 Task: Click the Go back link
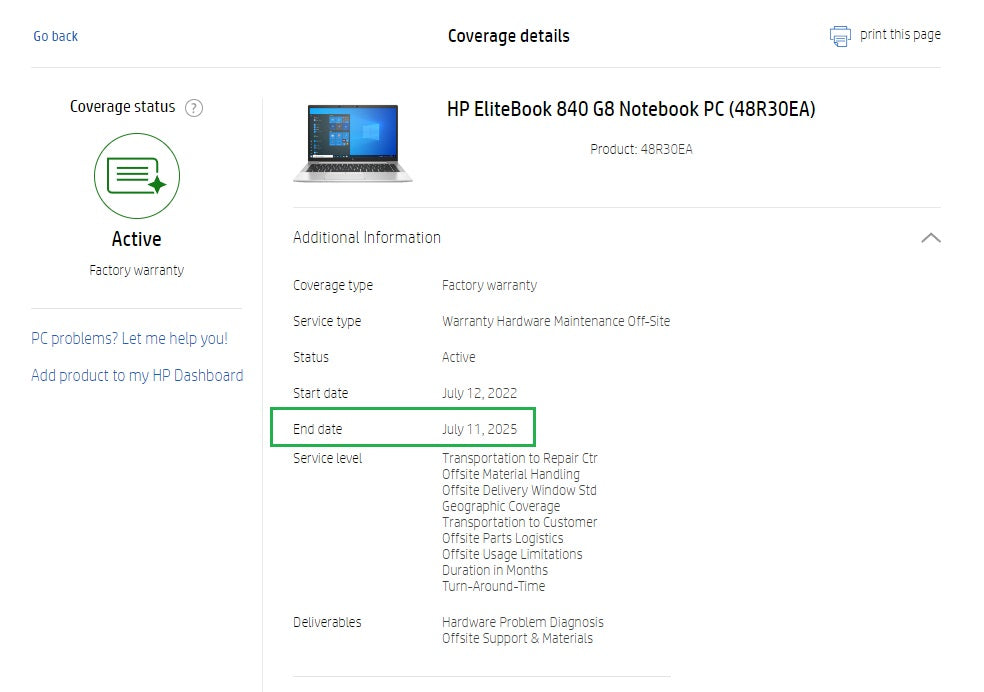(55, 36)
